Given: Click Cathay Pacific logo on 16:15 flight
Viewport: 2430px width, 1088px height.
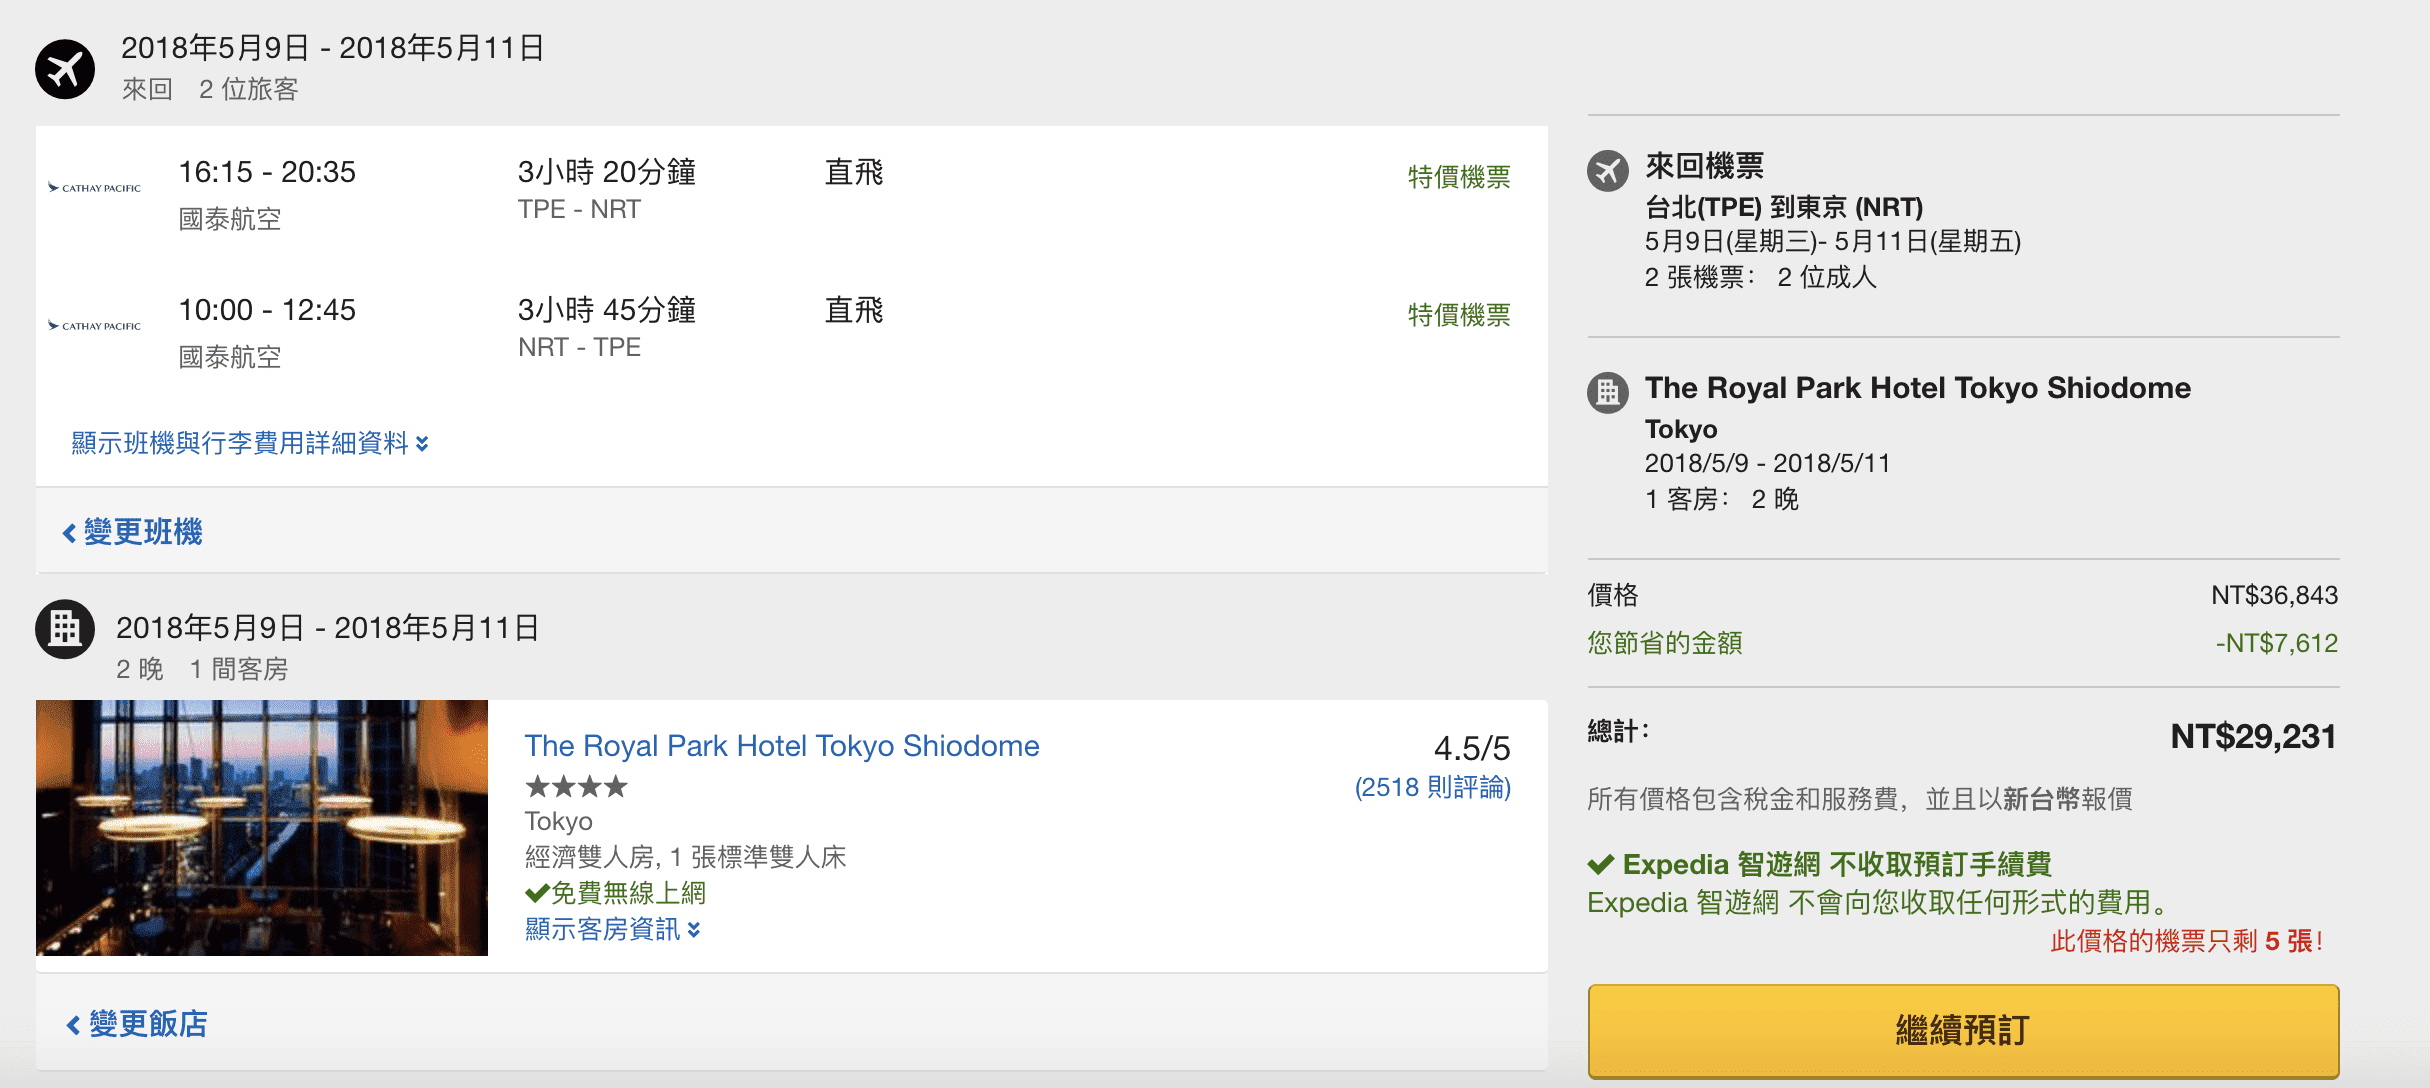Looking at the screenshot, I should click(95, 187).
